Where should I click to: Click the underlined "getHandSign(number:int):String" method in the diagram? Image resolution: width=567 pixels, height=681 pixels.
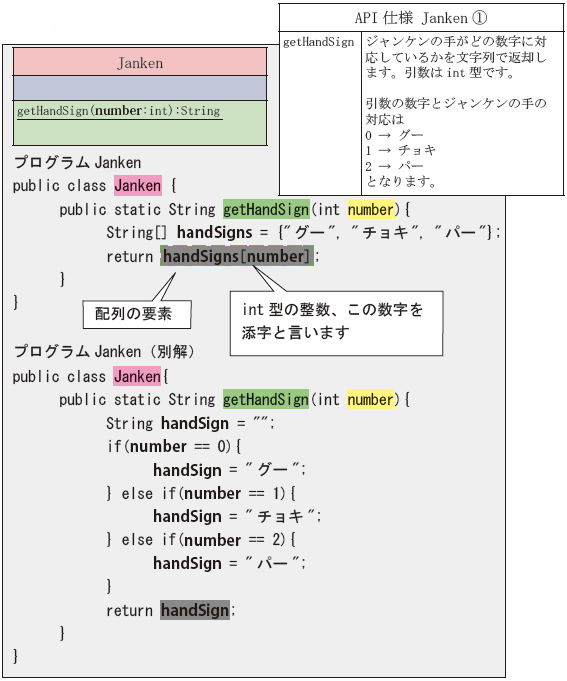[119, 111]
